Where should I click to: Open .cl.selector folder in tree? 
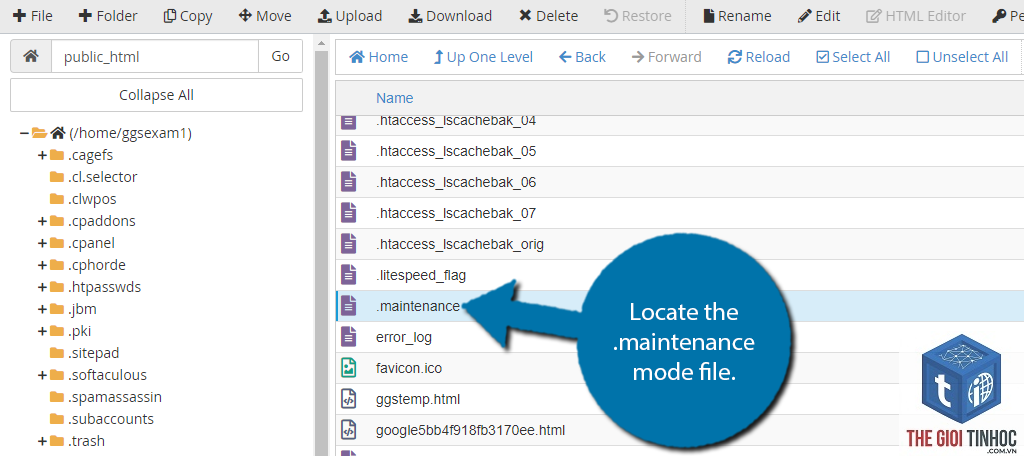point(102,177)
